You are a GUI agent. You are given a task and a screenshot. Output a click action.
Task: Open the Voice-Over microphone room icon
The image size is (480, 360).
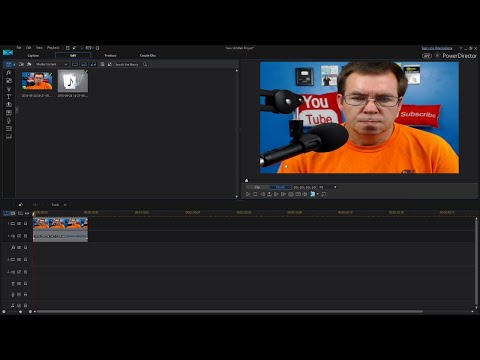click(9, 120)
